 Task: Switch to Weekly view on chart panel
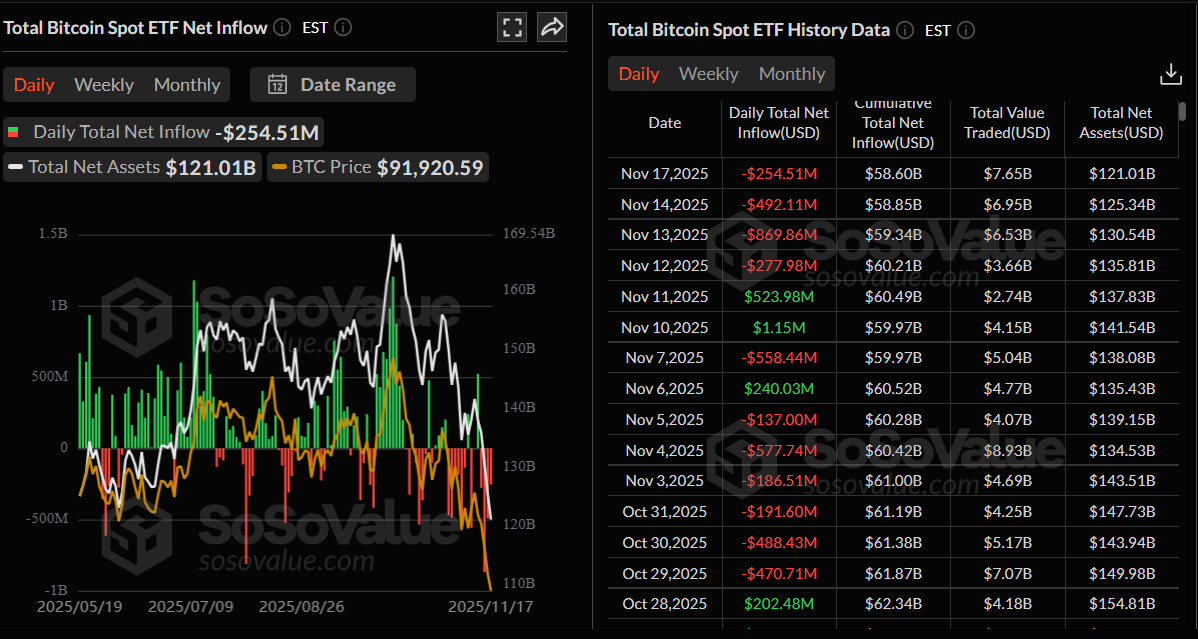tap(103, 84)
